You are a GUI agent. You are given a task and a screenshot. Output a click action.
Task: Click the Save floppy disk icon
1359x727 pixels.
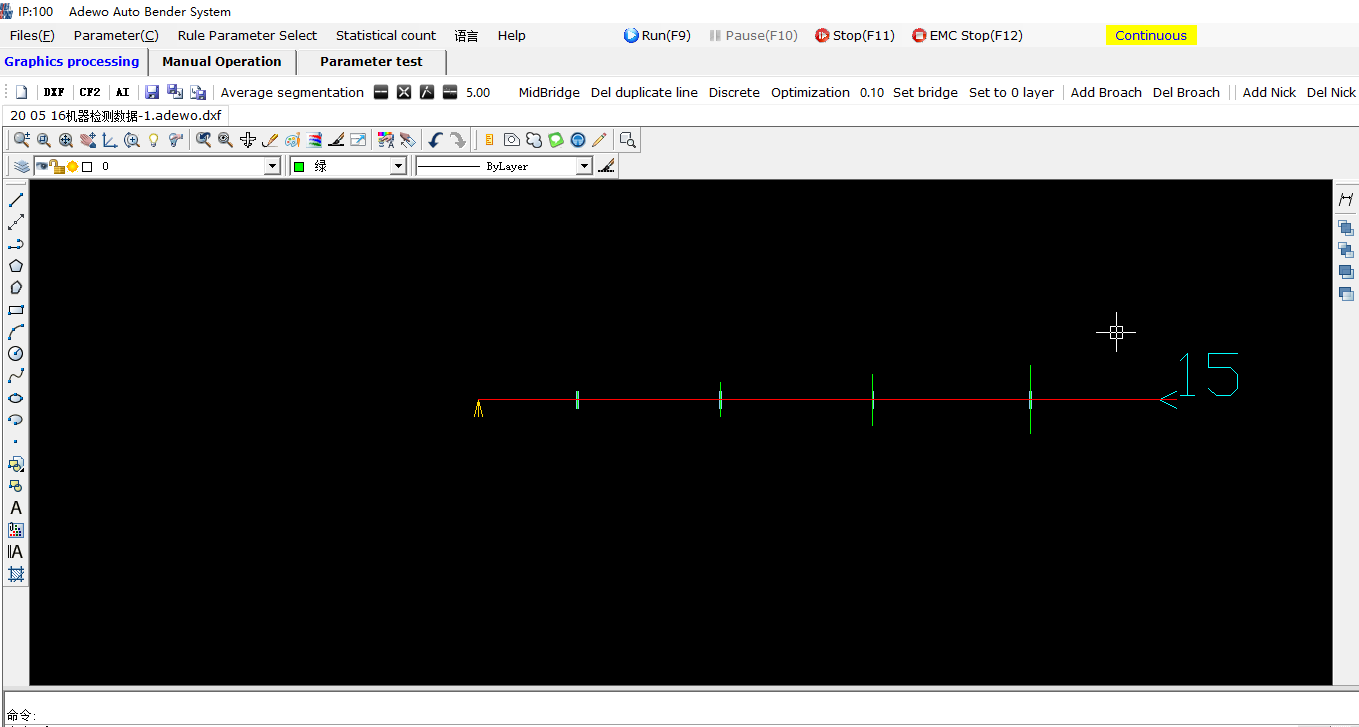tap(152, 92)
